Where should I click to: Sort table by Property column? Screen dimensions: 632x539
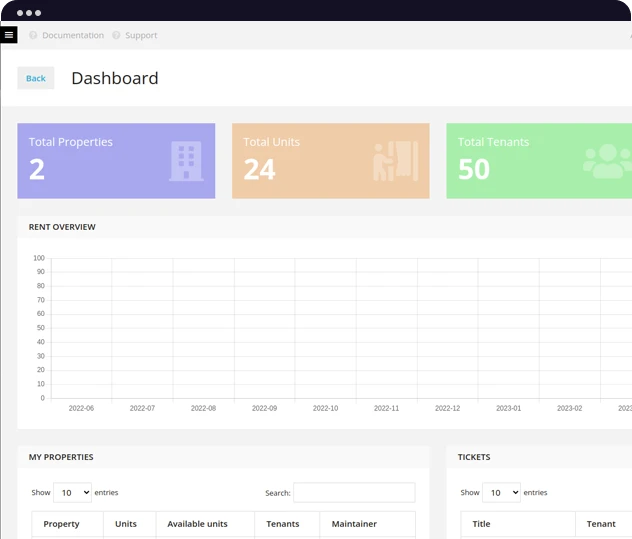click(62, 524)
